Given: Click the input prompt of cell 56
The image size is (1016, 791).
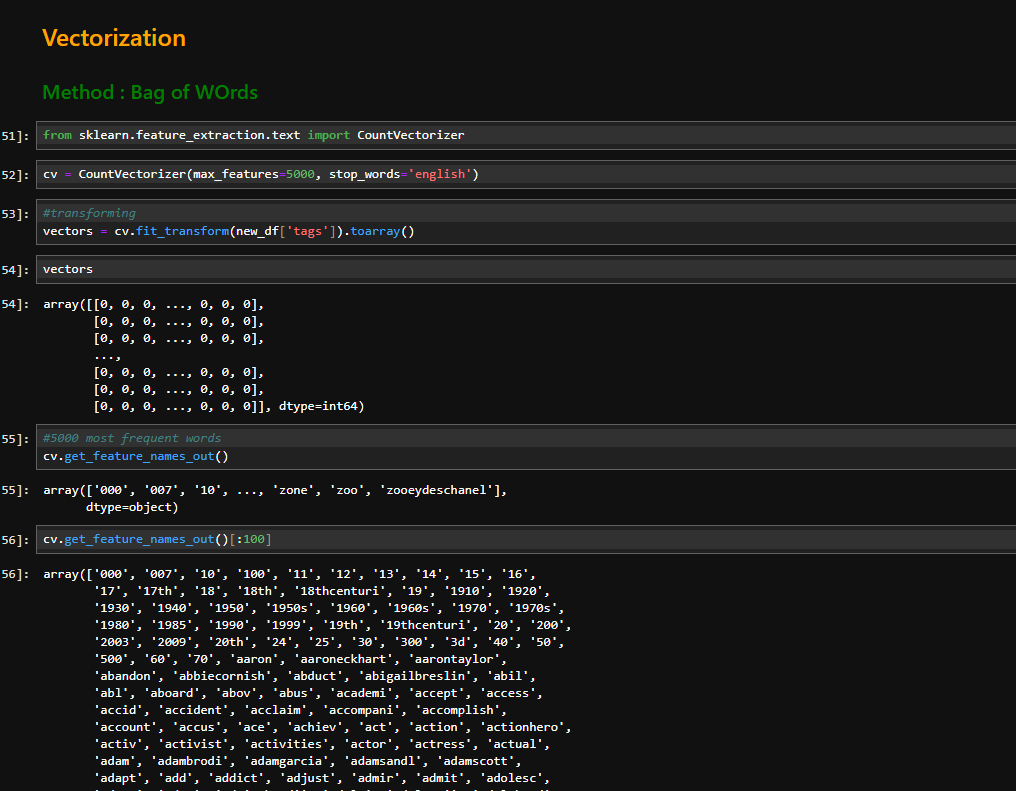Looking at the screenshot, I should pyautogui.click(x=15, y=540).
